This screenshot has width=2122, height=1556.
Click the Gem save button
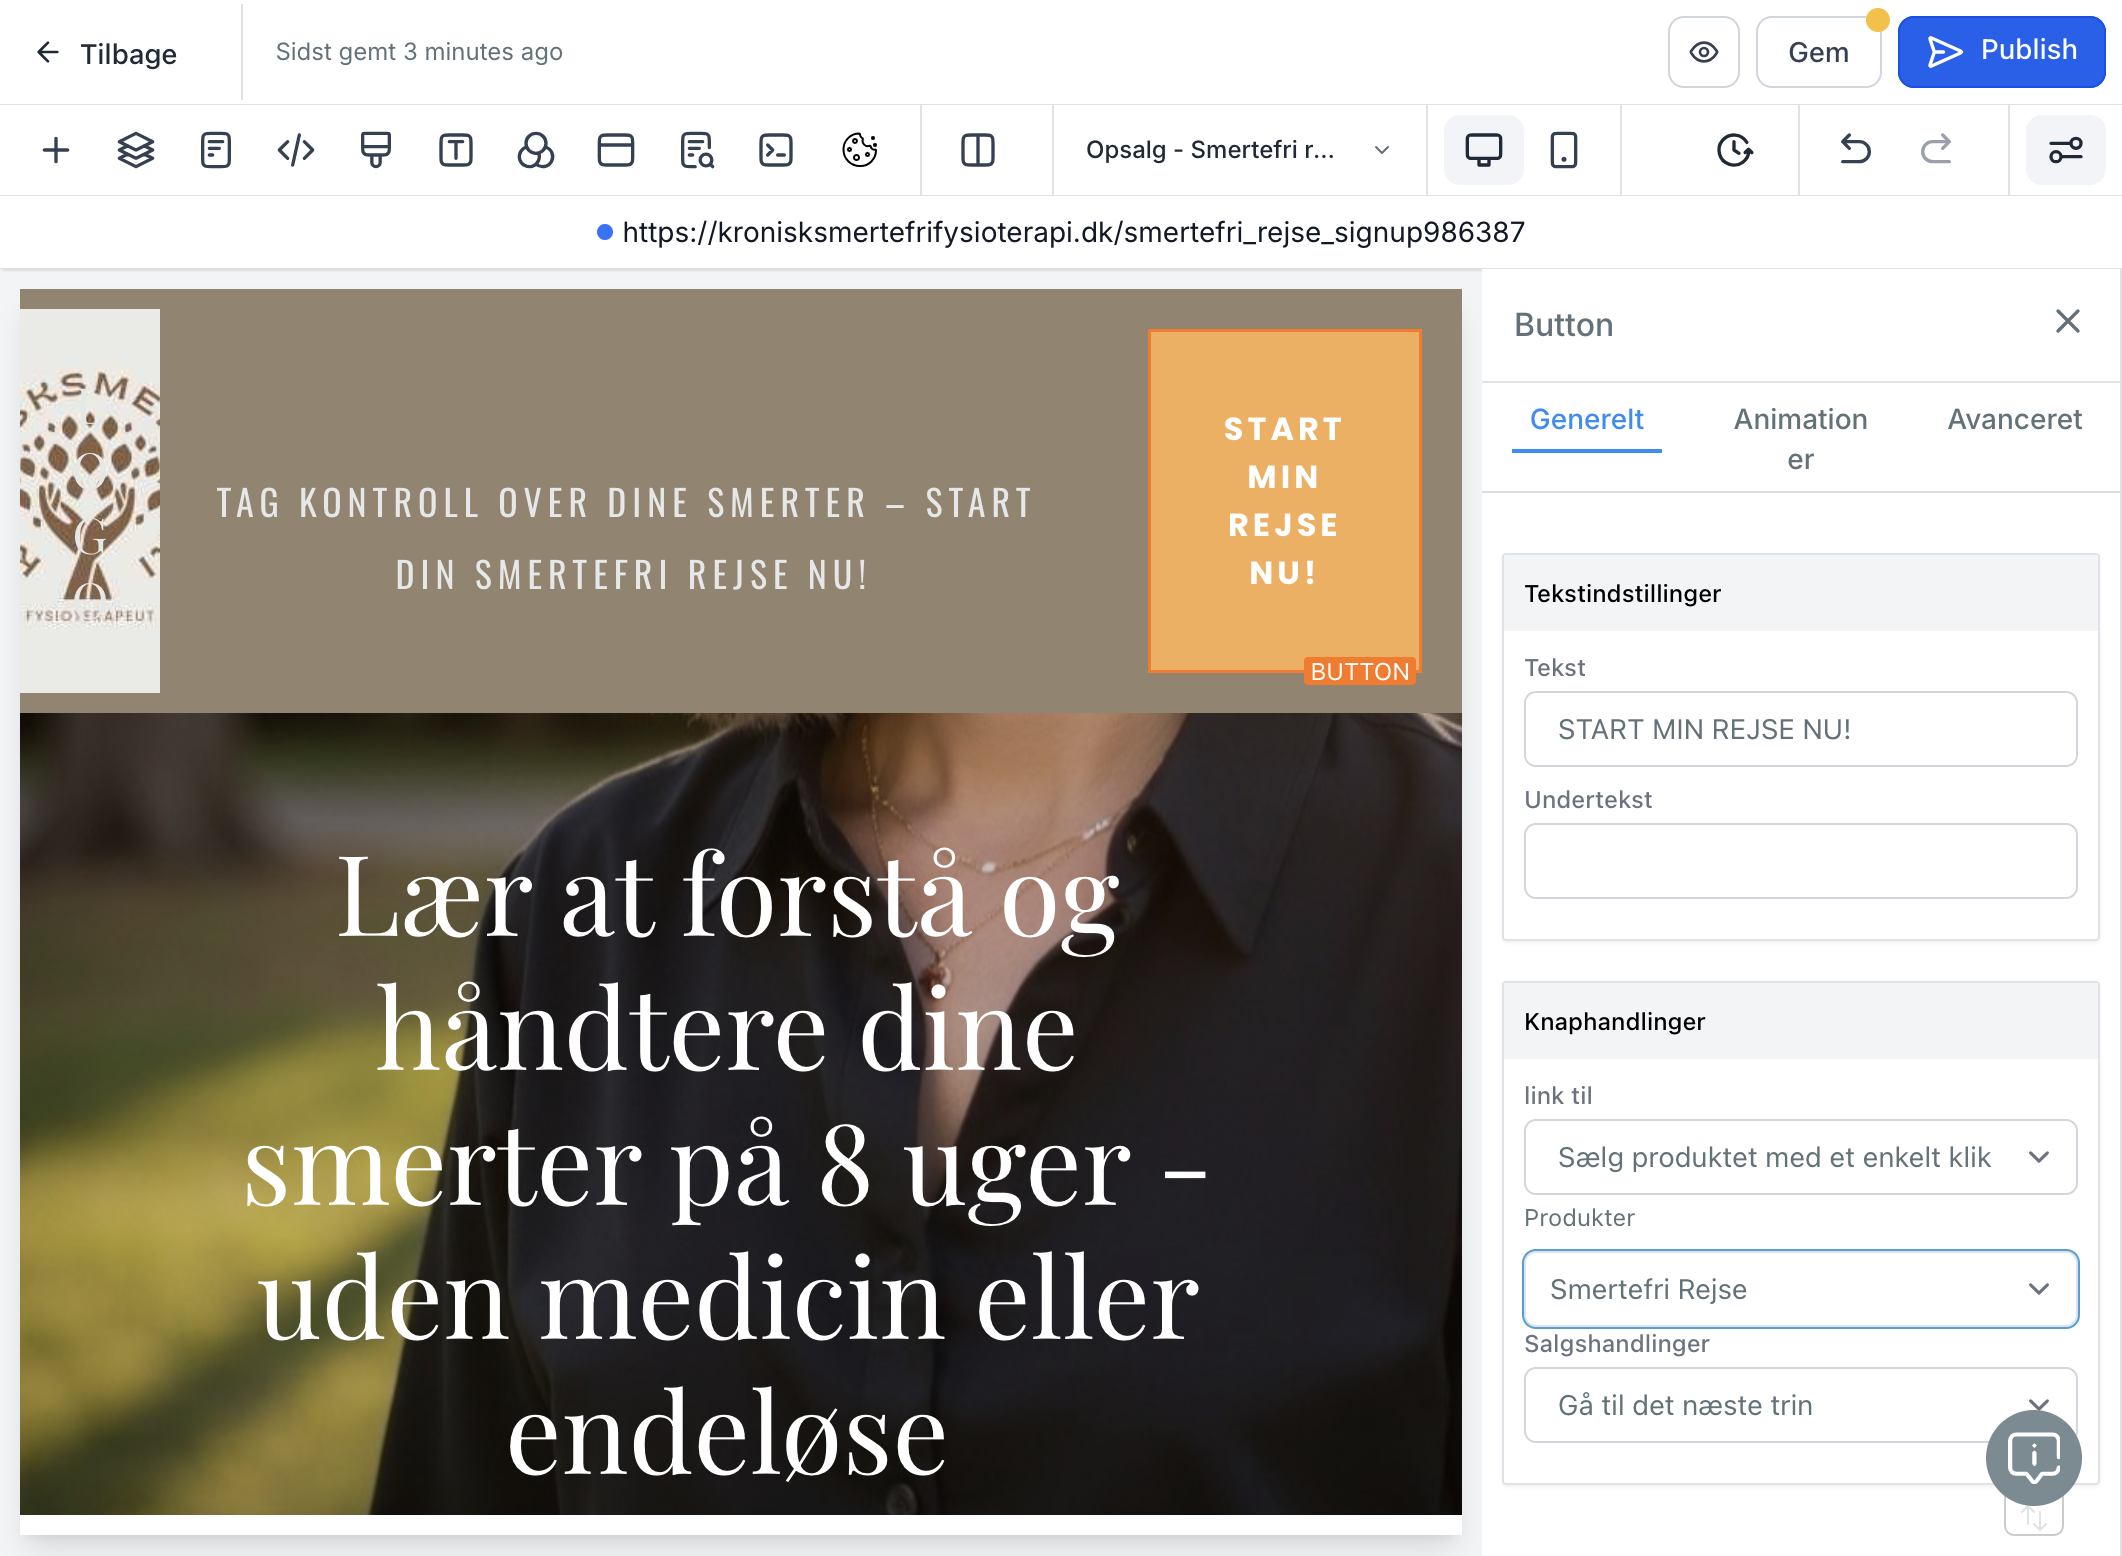tap(1818, 52)
